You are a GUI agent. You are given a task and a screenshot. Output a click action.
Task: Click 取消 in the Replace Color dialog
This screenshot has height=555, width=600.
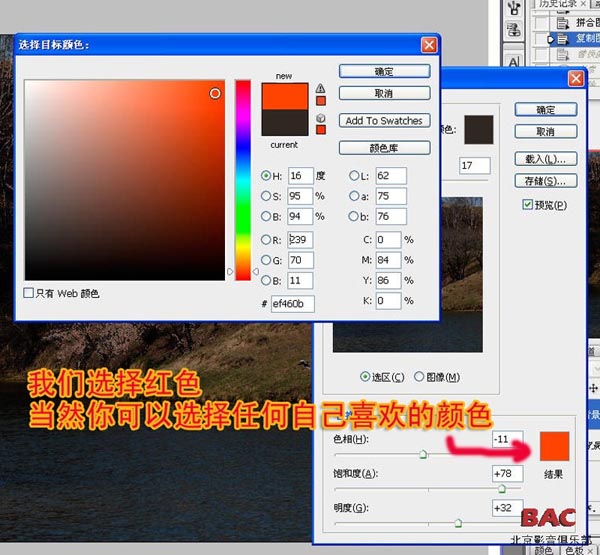(546, 132)
